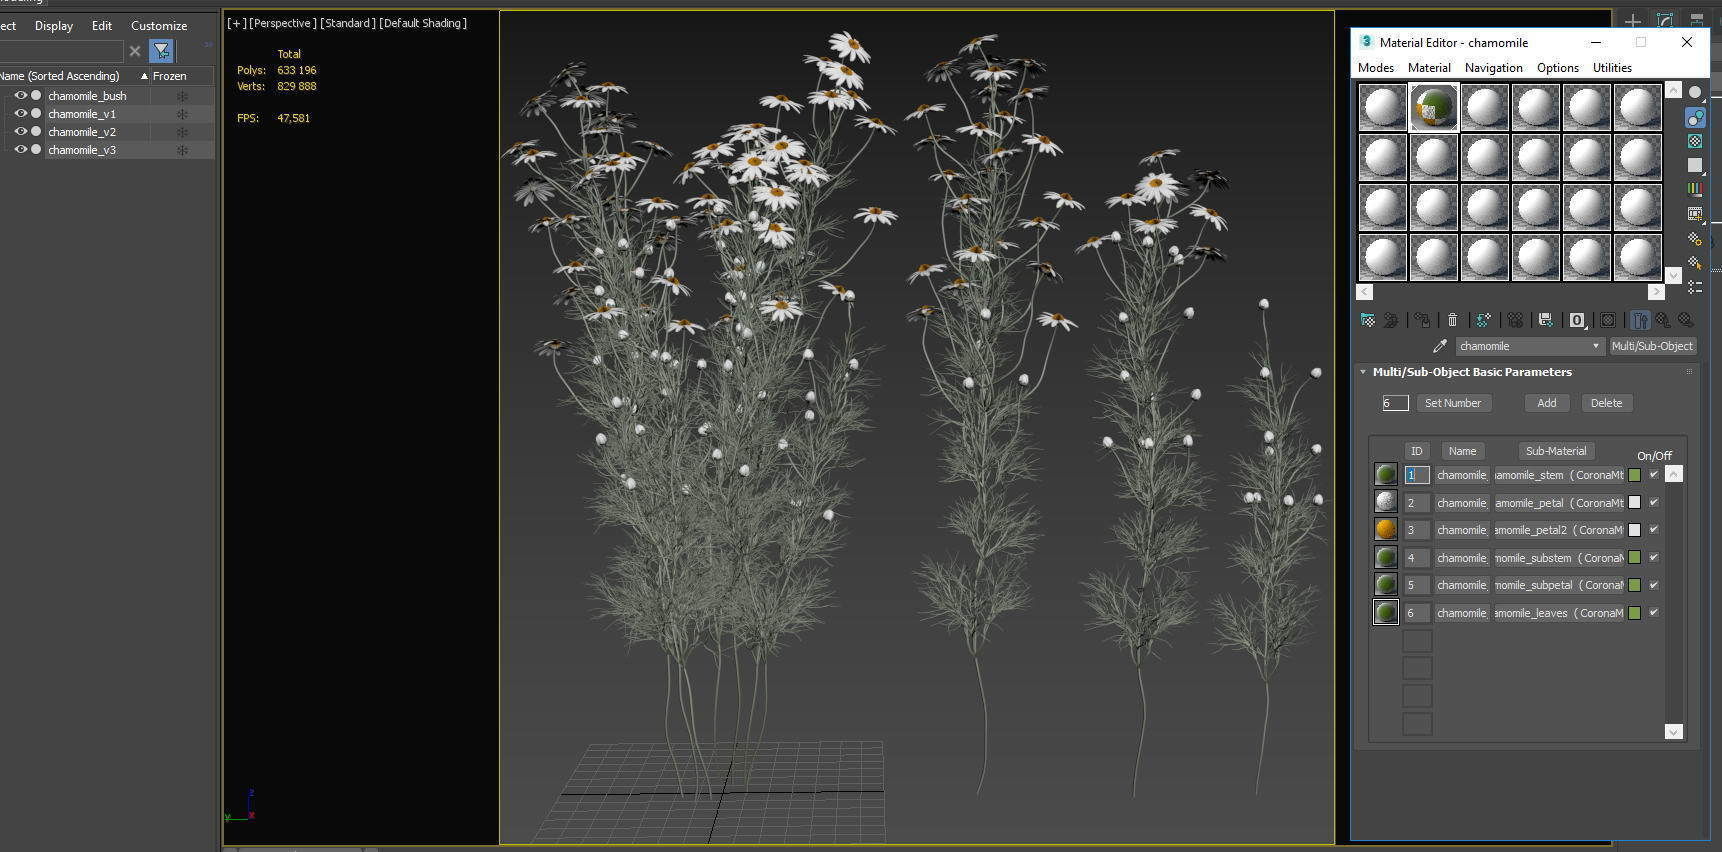Click Assign Material to Selection icon
1722x852 pixels.
pos(1422,320)
